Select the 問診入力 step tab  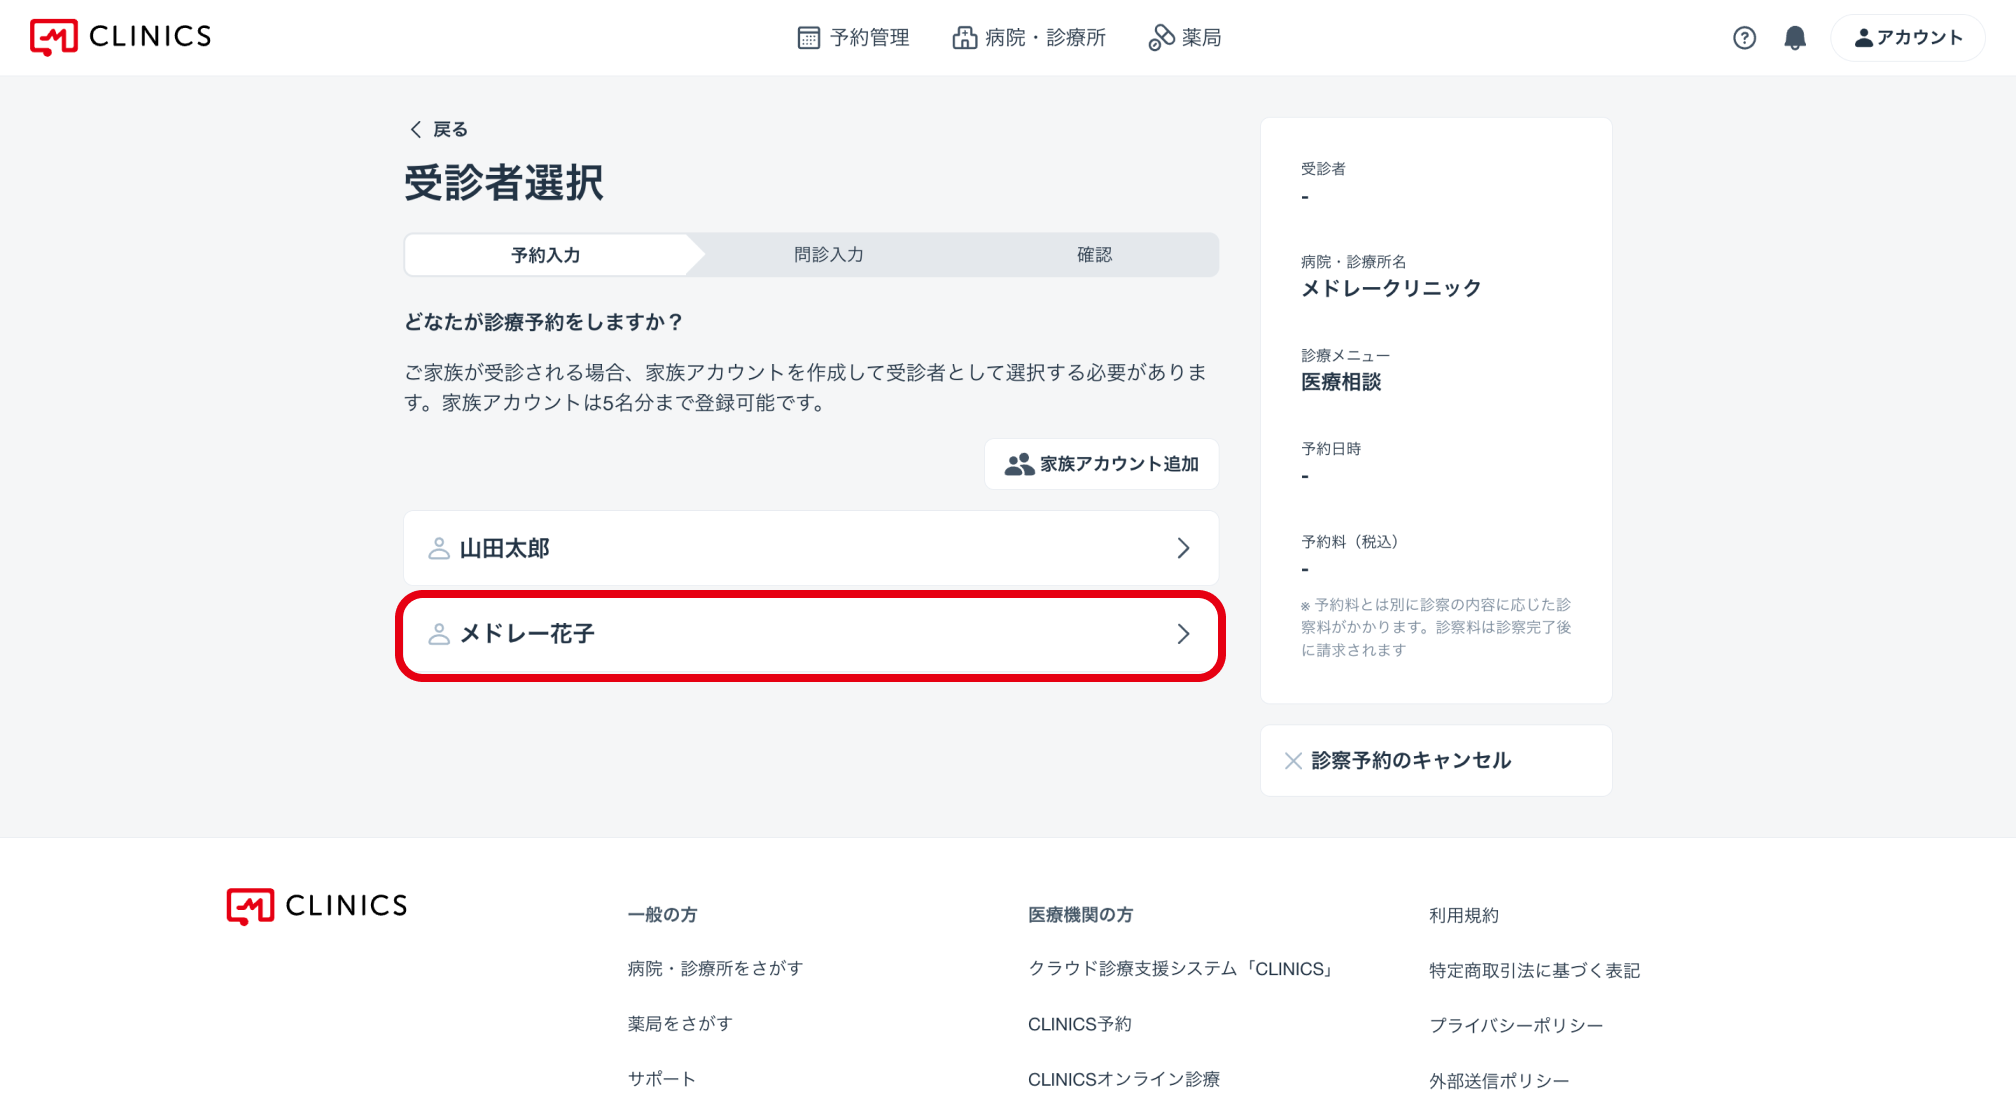click(x=828, y=255)
